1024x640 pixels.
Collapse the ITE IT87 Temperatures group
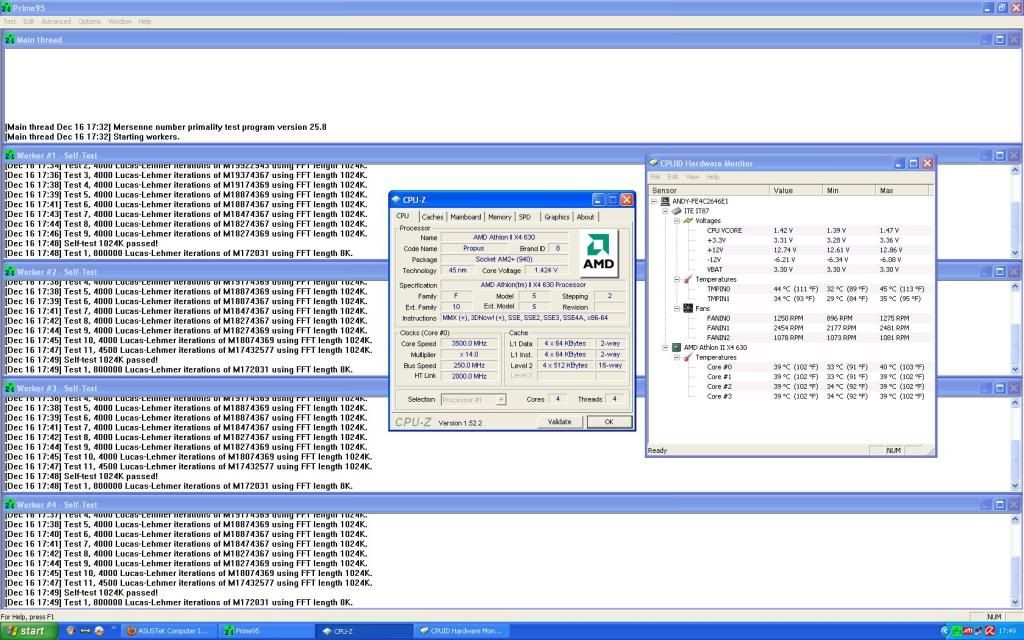(677, 279)
